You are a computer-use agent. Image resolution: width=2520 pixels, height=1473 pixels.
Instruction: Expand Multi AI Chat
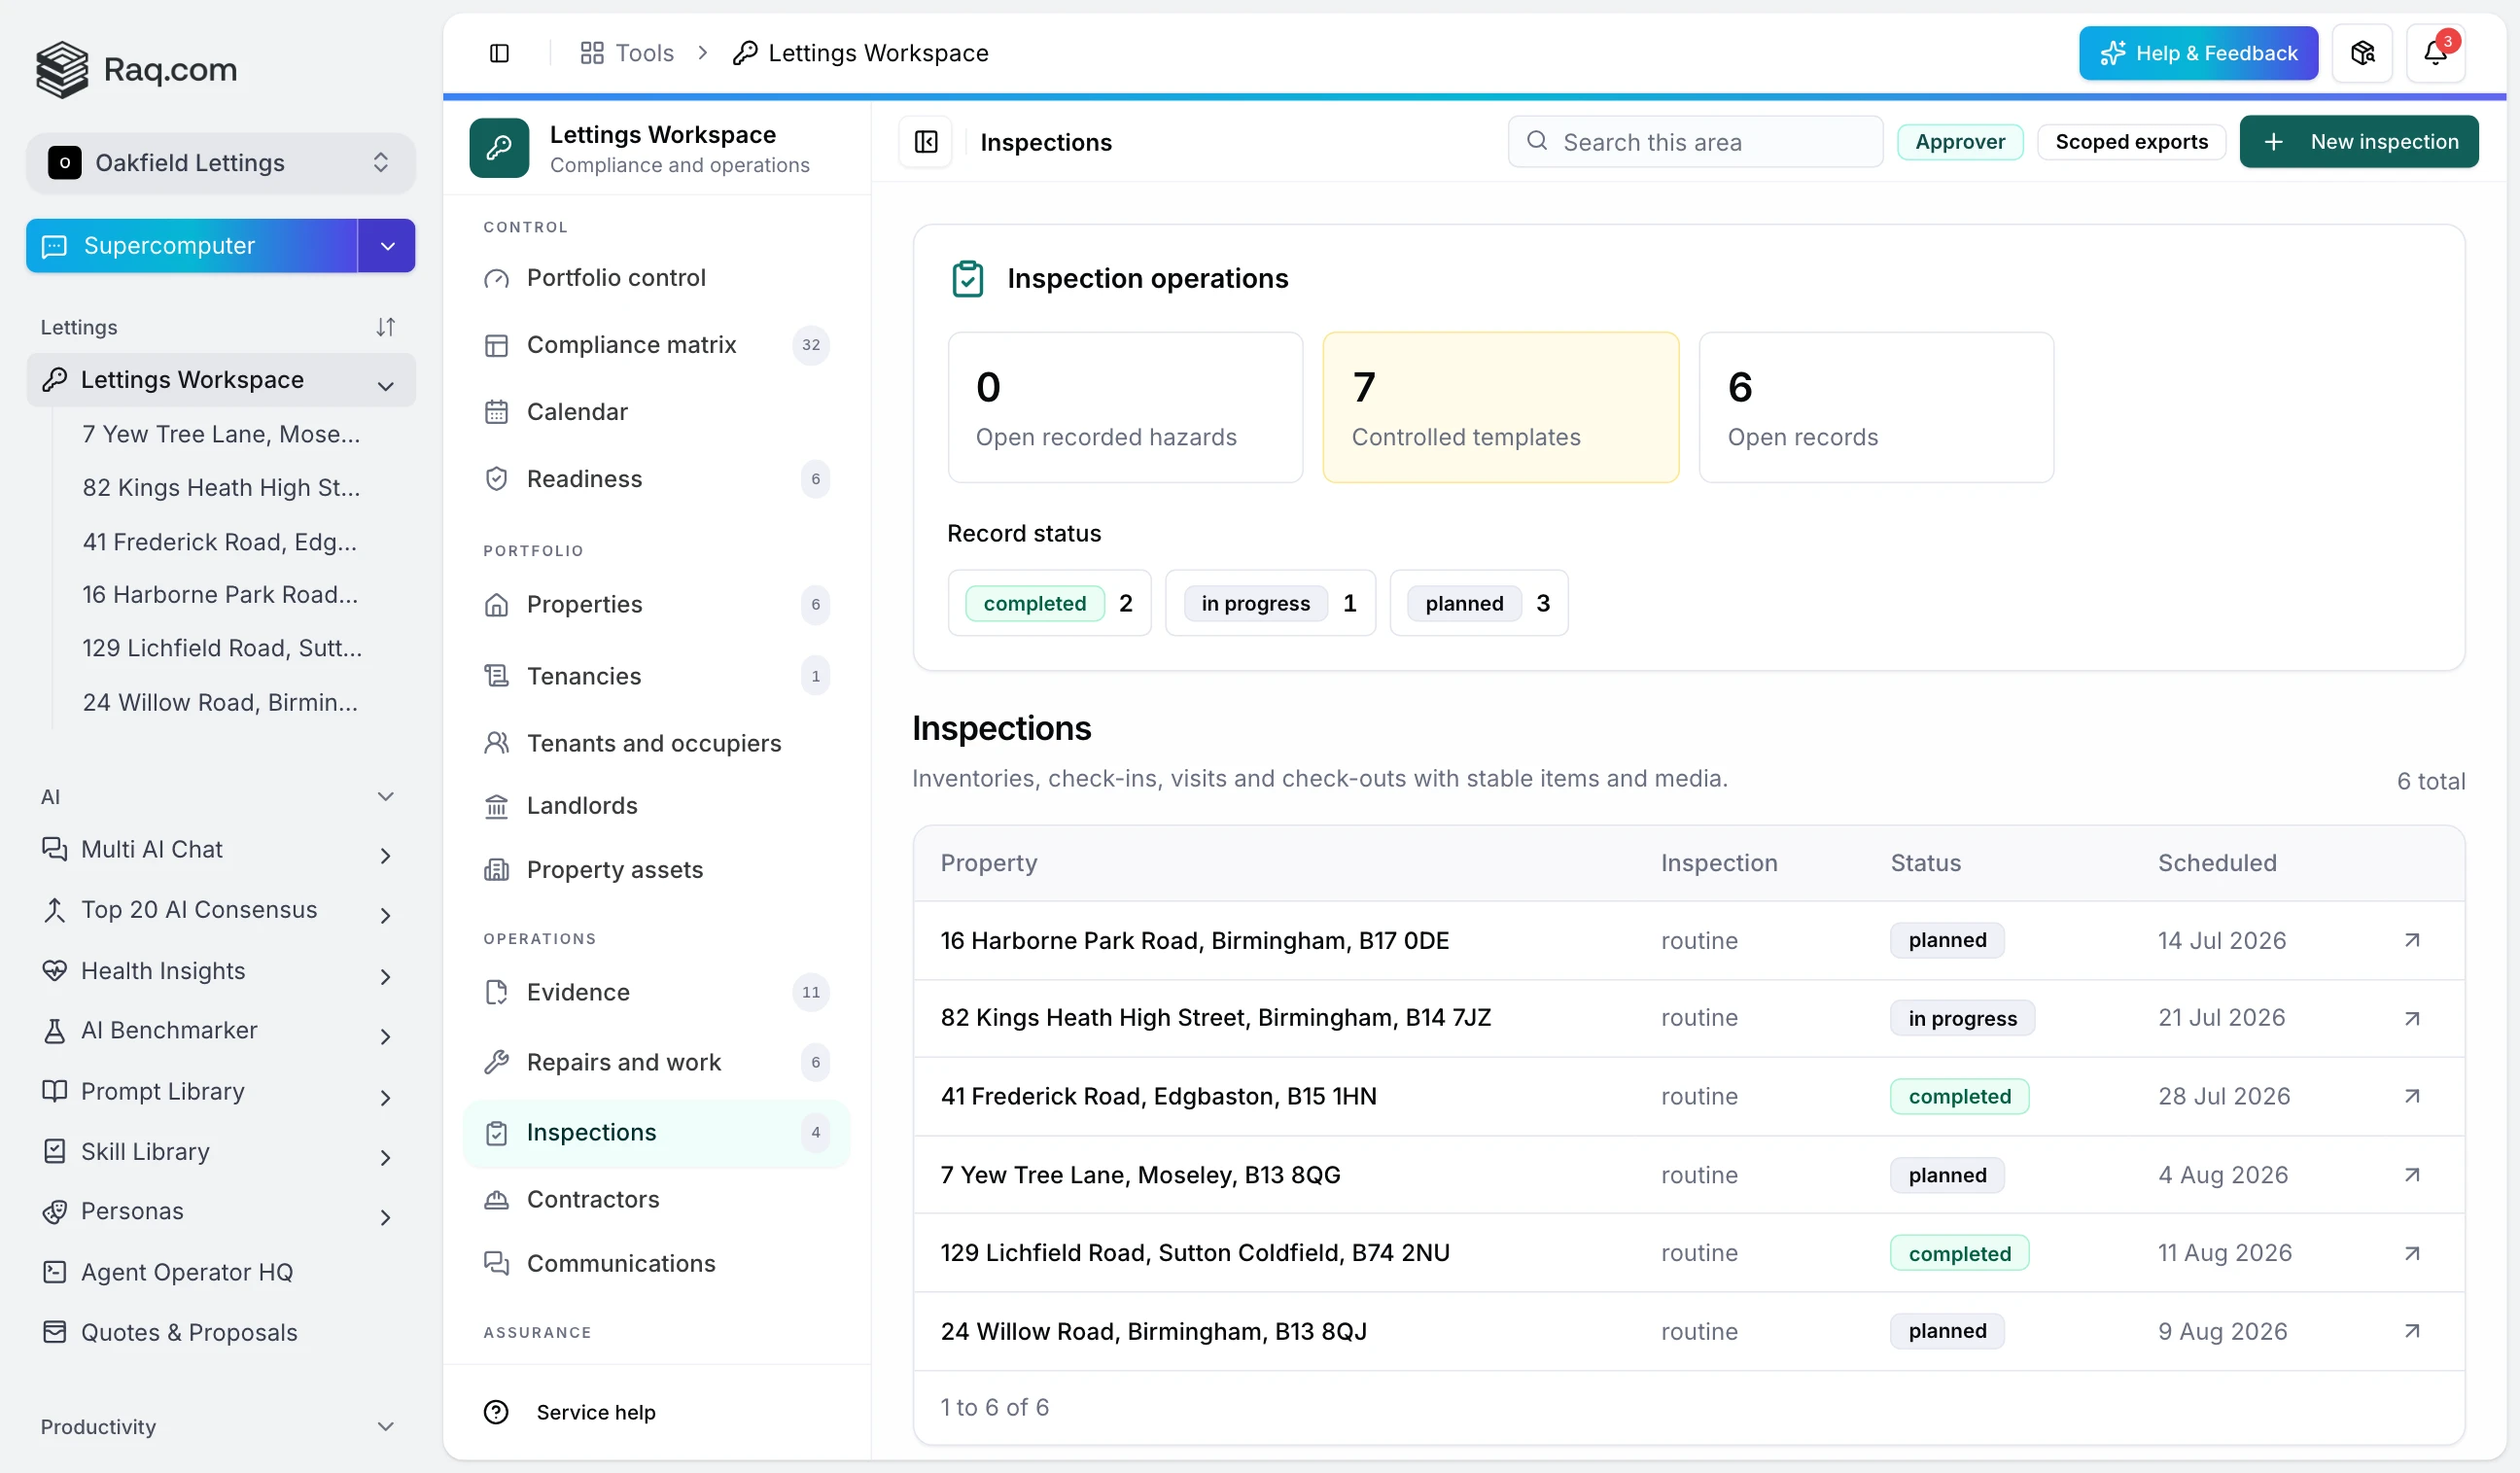386,856
